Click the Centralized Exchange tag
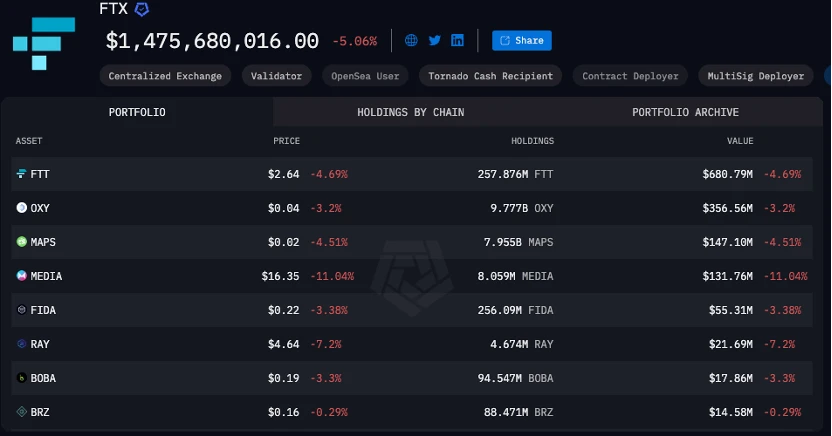The width and height of the screenshot is (832, 436). click(166, 76)
